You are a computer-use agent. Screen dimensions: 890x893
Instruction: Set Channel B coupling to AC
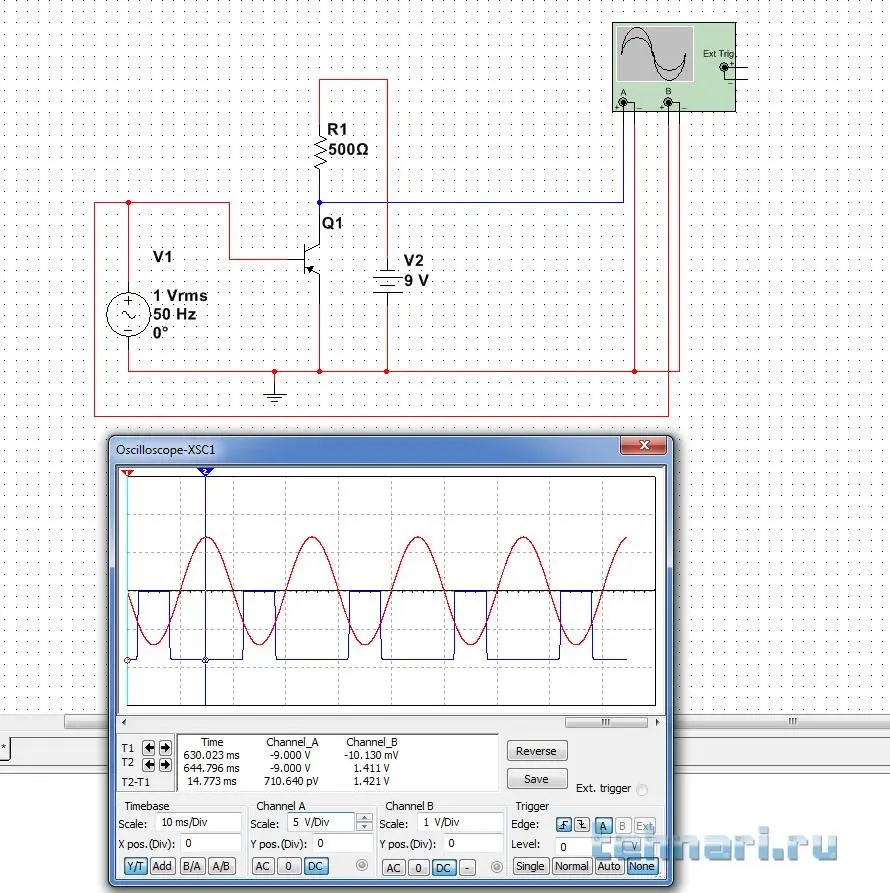(393, 868)
